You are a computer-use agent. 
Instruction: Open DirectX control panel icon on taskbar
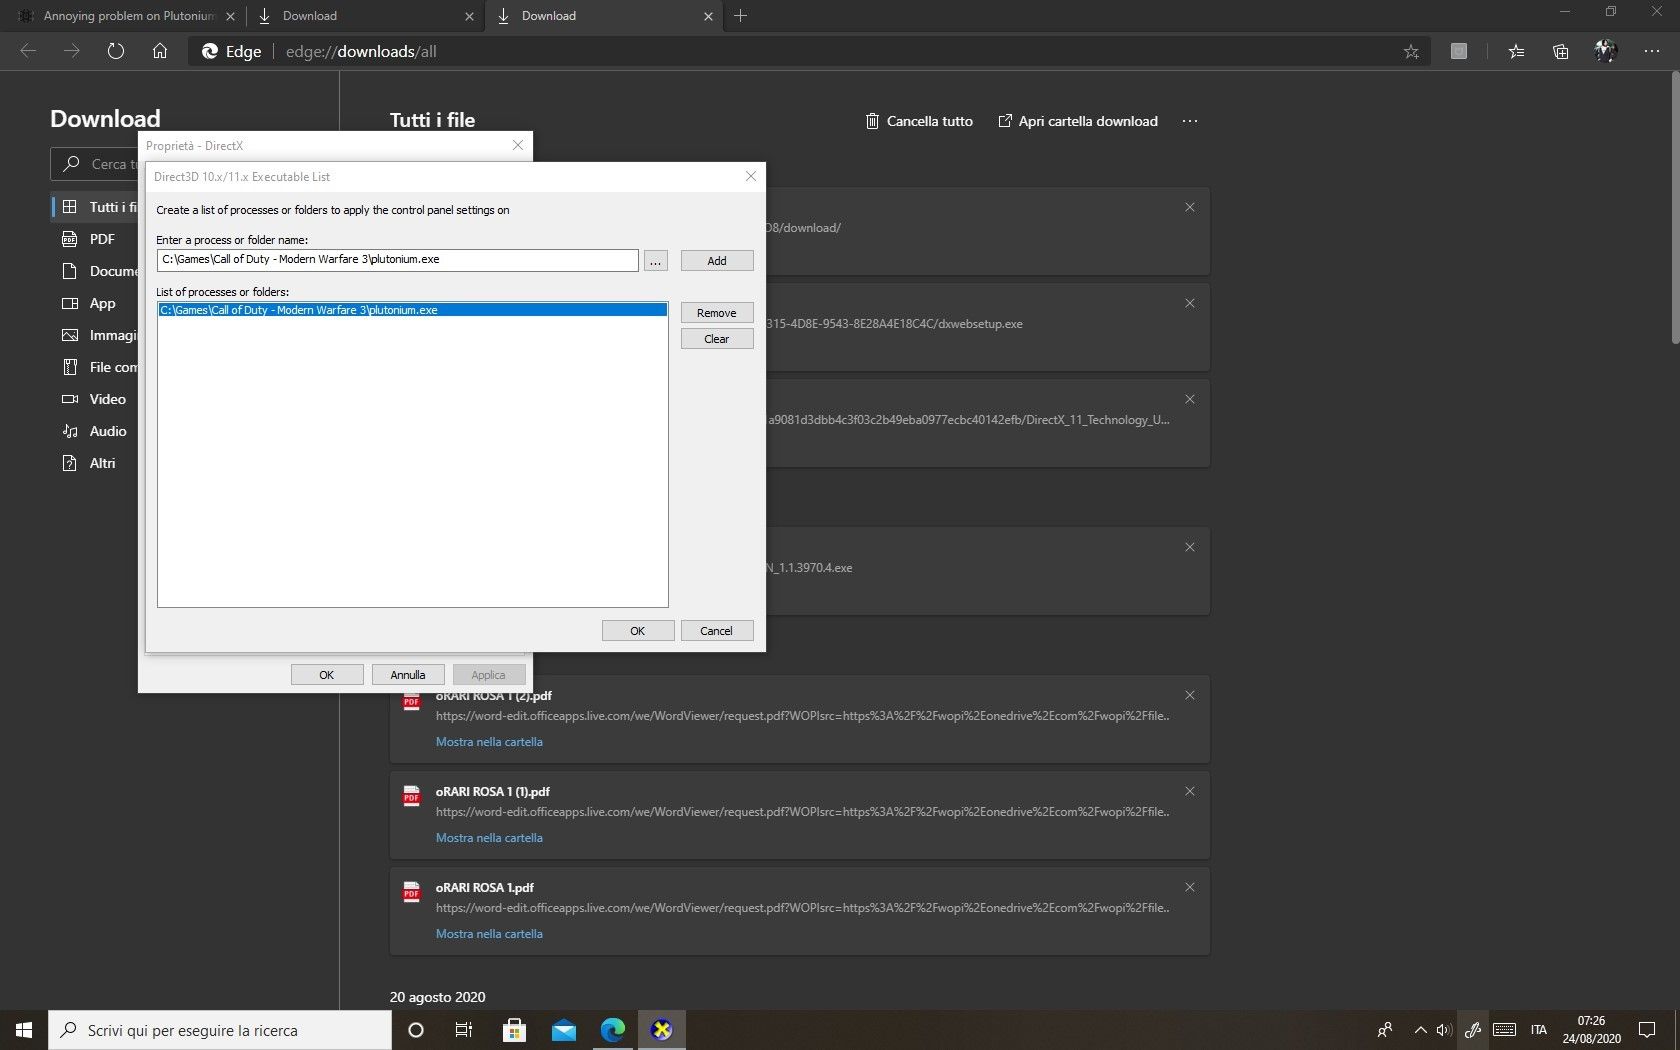pyautogui.click(x=662, y=1030)
